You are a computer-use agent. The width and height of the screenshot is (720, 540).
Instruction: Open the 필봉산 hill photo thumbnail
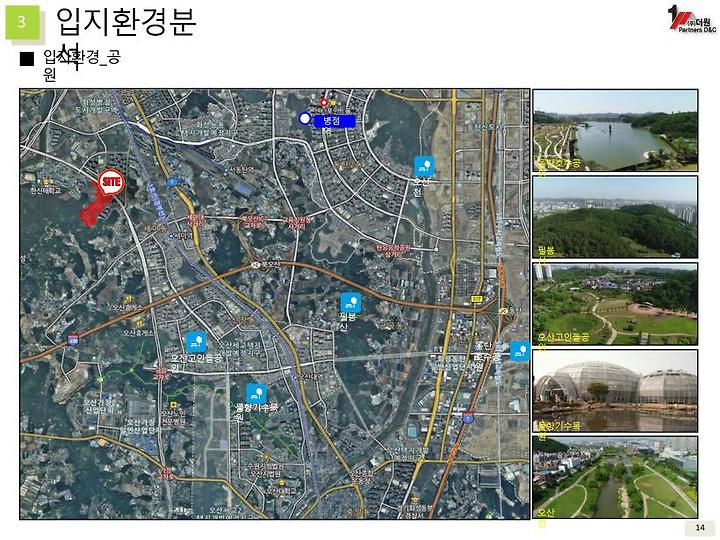click(x=615, y=217)
